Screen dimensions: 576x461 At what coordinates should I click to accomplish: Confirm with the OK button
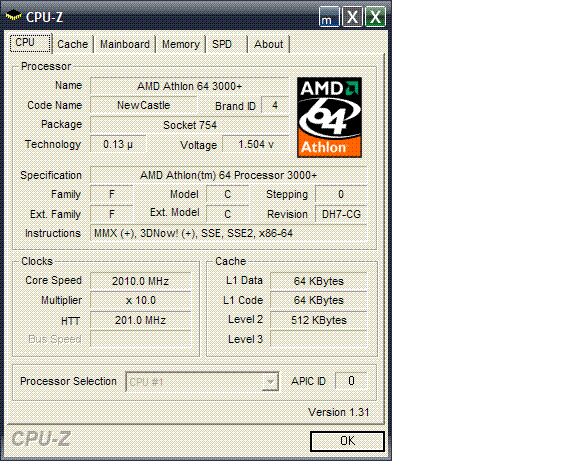tap(347, 441)
